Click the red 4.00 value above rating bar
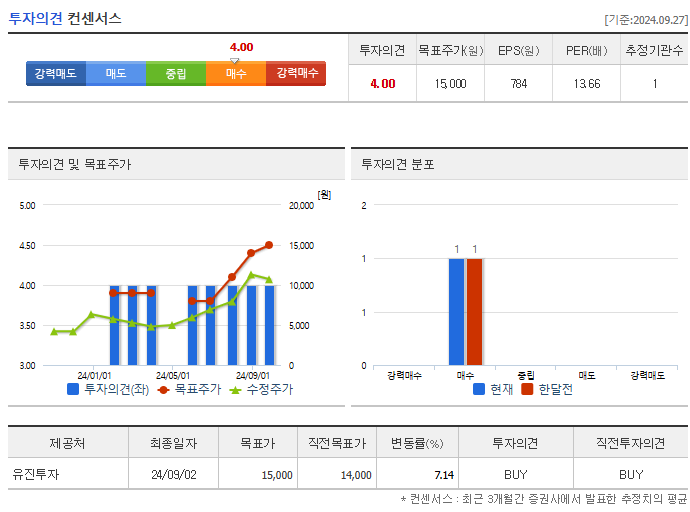Viewport: 690px width, 512px height. pyautogui.click(x=241, y=47)
